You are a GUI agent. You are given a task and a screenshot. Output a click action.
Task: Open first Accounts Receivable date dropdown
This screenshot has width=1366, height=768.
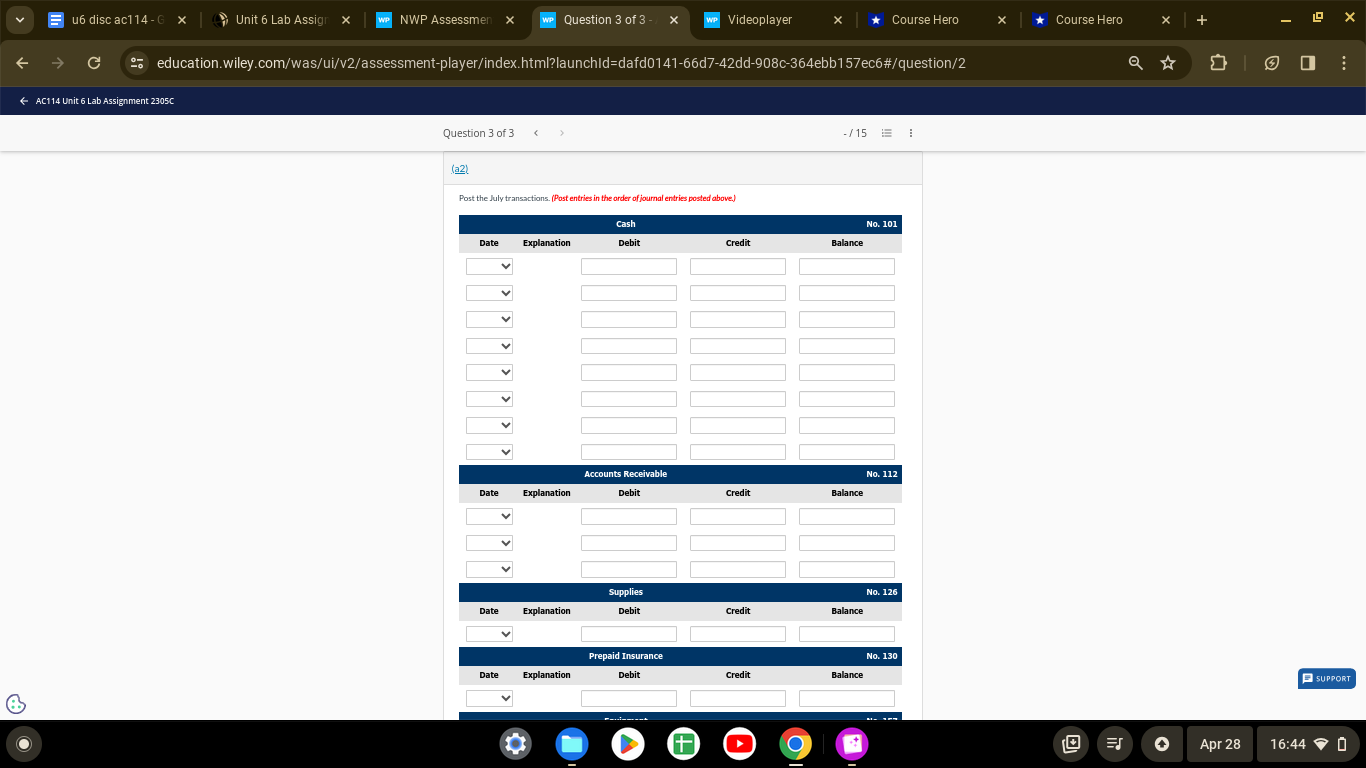490,517
